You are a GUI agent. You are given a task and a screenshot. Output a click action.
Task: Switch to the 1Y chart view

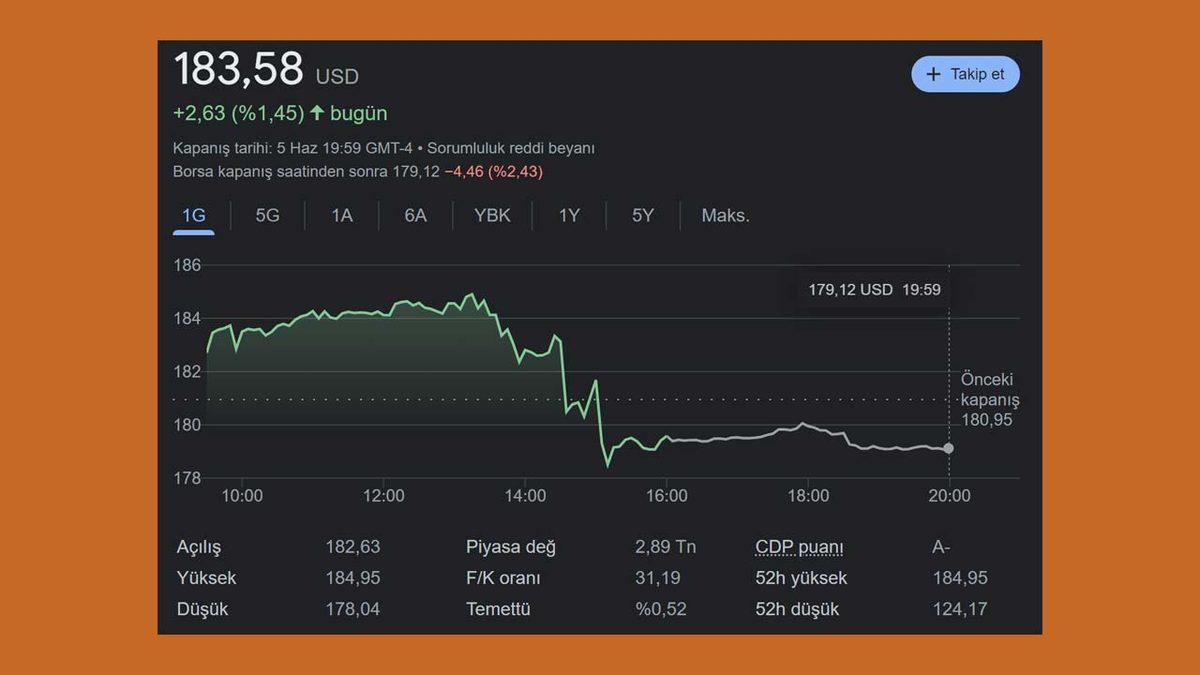click(x=569, y=215)
